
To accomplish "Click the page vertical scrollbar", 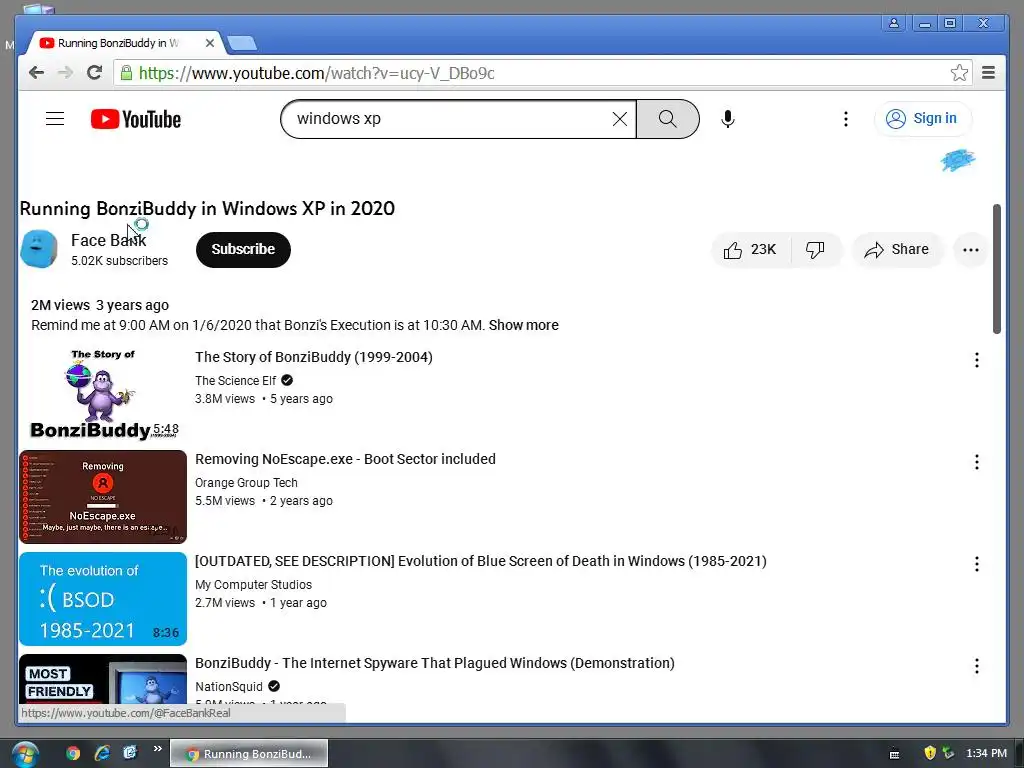I will (x=997, y=268).
